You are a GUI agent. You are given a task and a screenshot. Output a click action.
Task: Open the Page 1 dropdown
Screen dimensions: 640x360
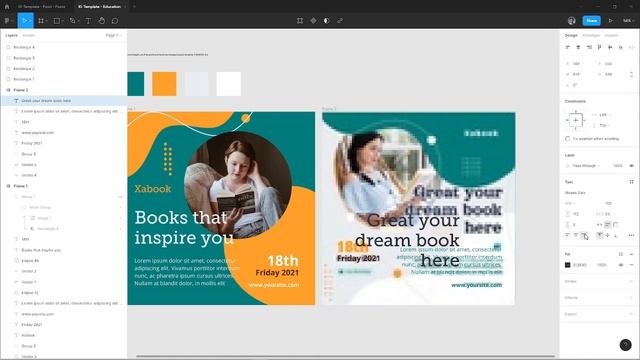(x=113, y=36)
